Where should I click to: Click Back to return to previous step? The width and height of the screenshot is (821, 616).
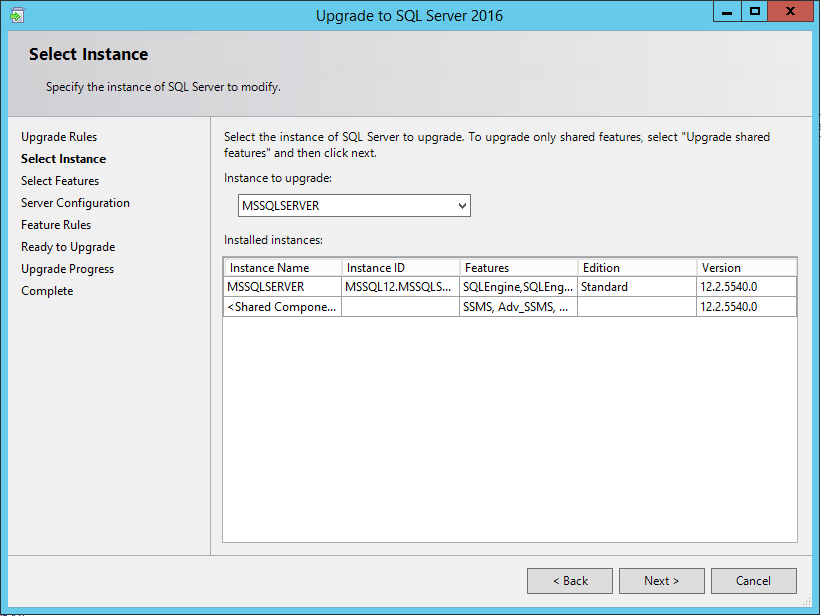coord(569,581)
